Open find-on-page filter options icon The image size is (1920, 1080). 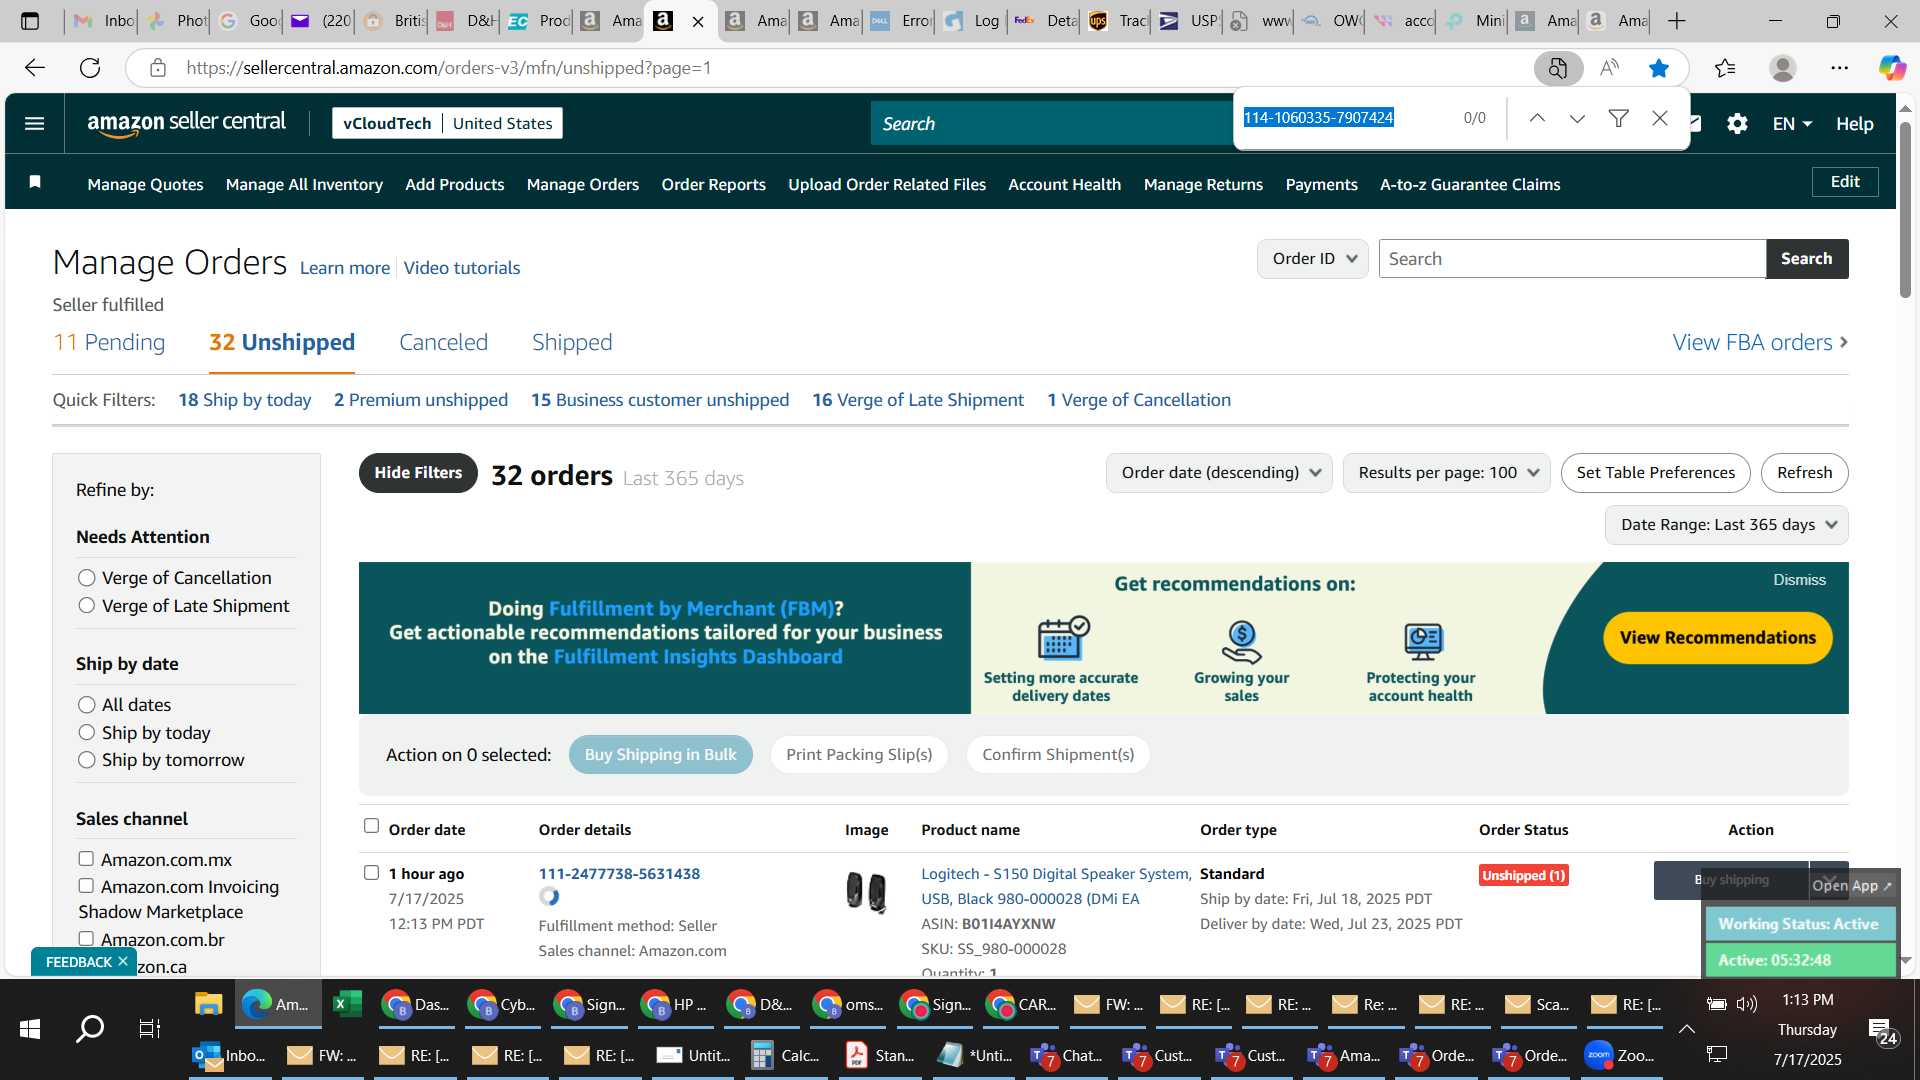pos(1618,118)
